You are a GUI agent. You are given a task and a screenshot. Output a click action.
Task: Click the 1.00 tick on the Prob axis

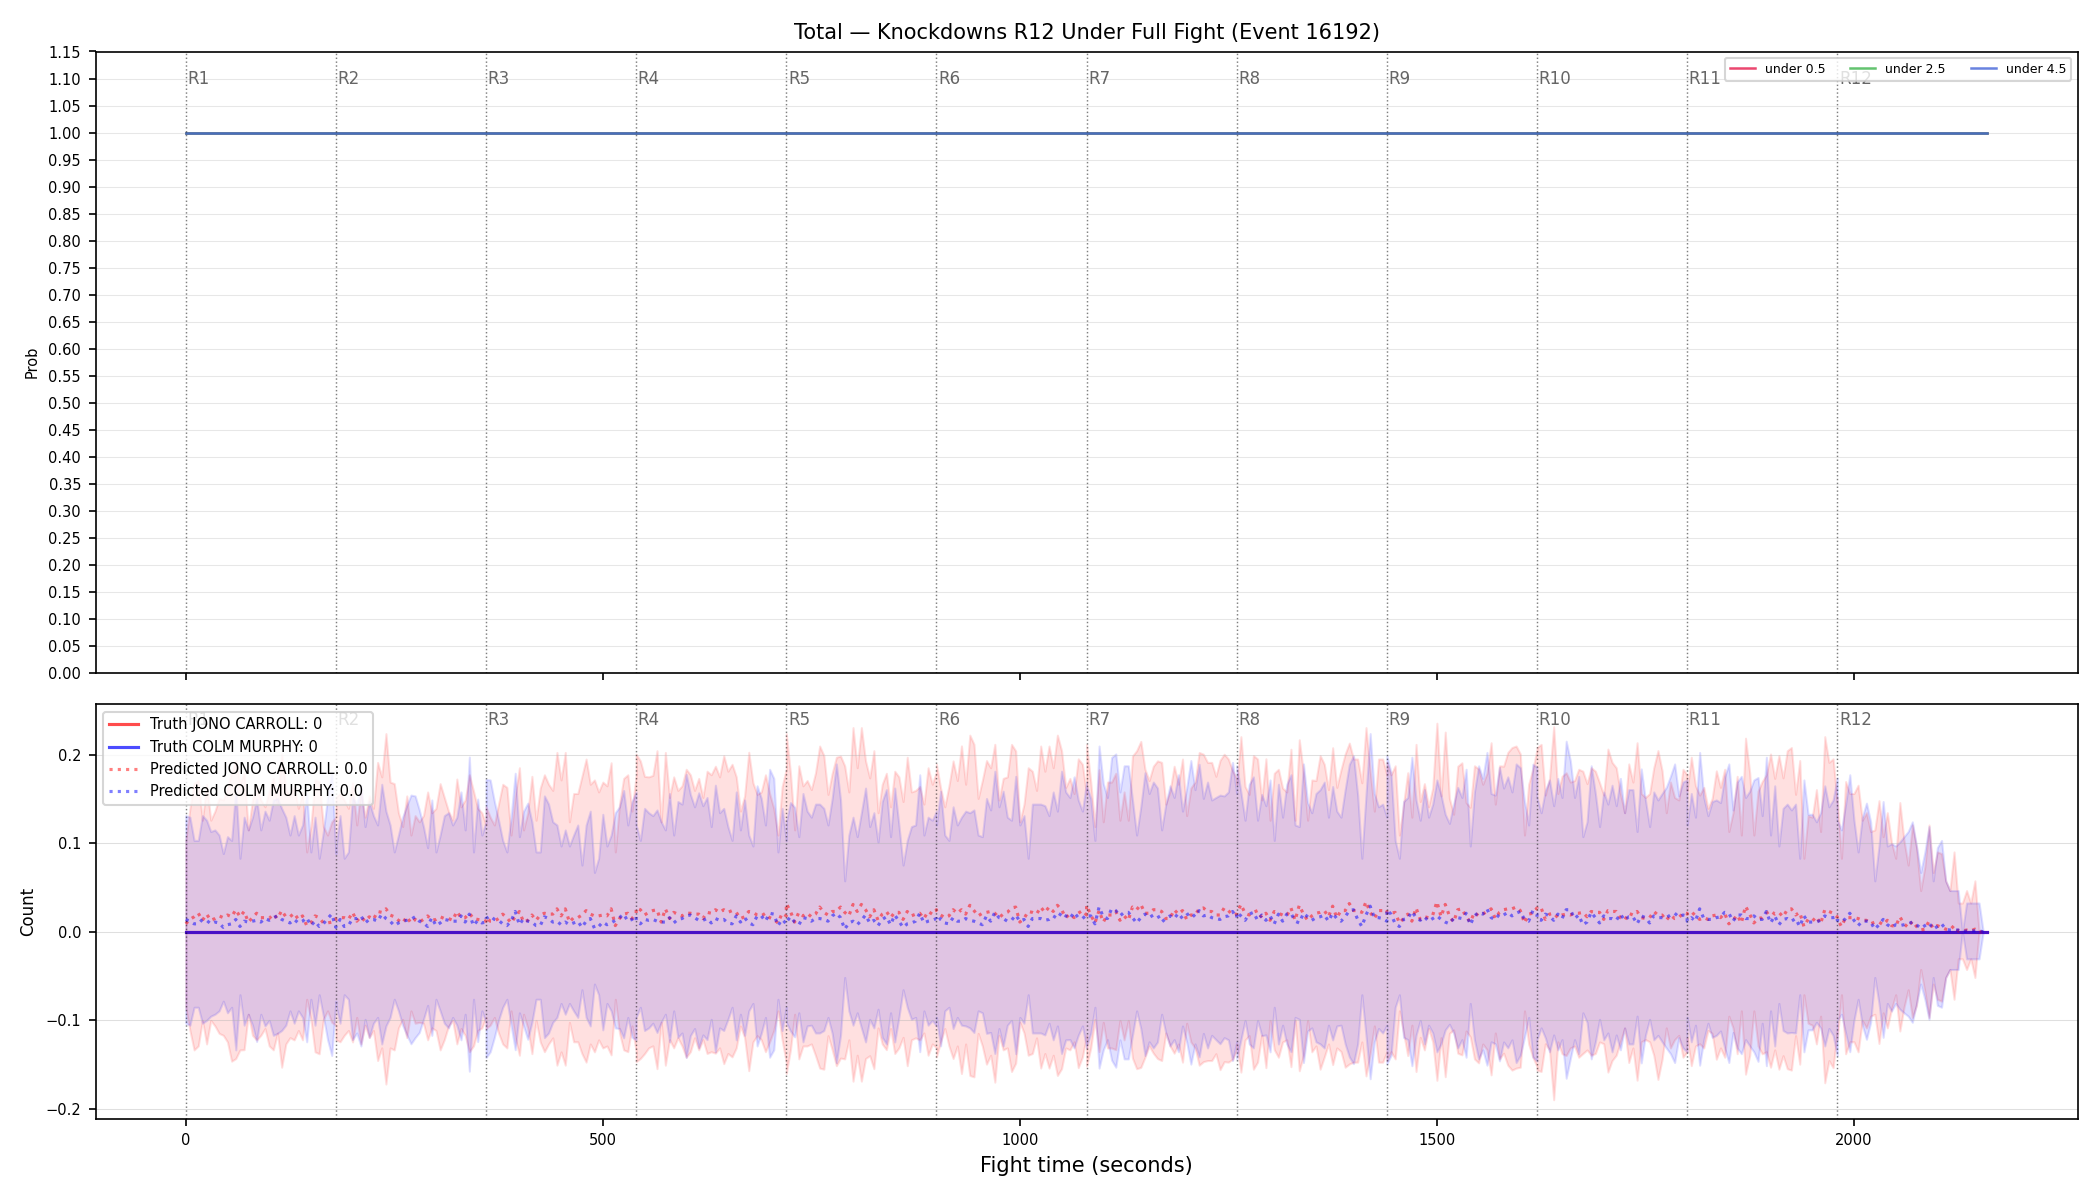pos(65,133)
